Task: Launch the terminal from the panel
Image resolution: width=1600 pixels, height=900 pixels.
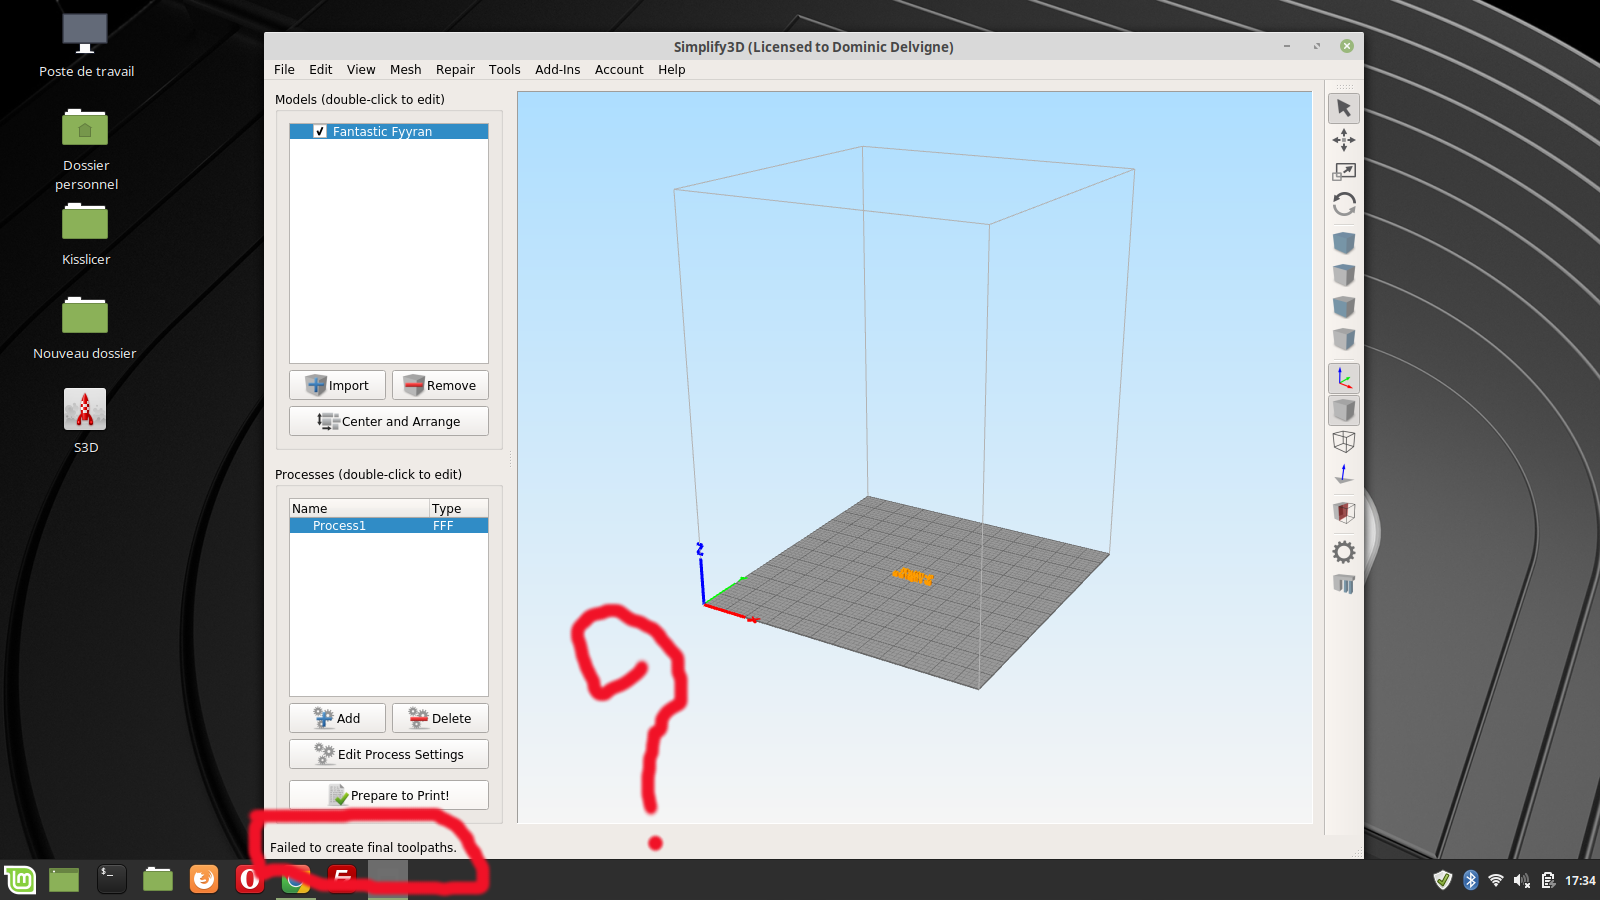Action: [x=111, y=880]
